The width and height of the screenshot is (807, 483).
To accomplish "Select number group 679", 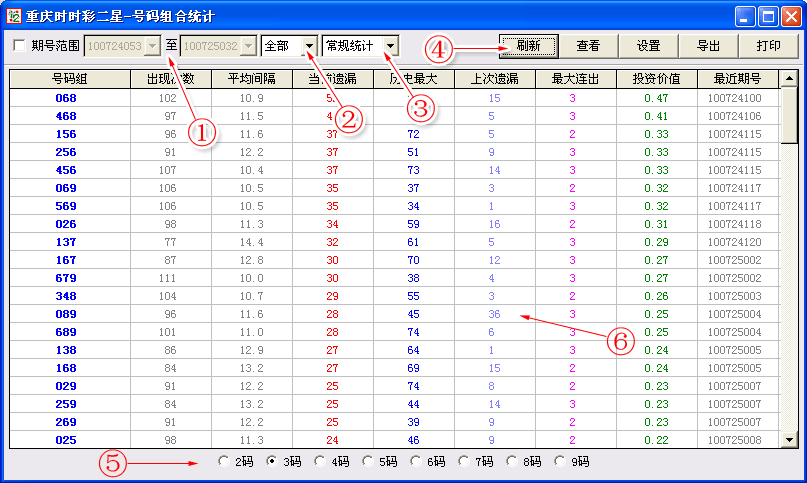I will pyautogui.click(x=66, y=278).
